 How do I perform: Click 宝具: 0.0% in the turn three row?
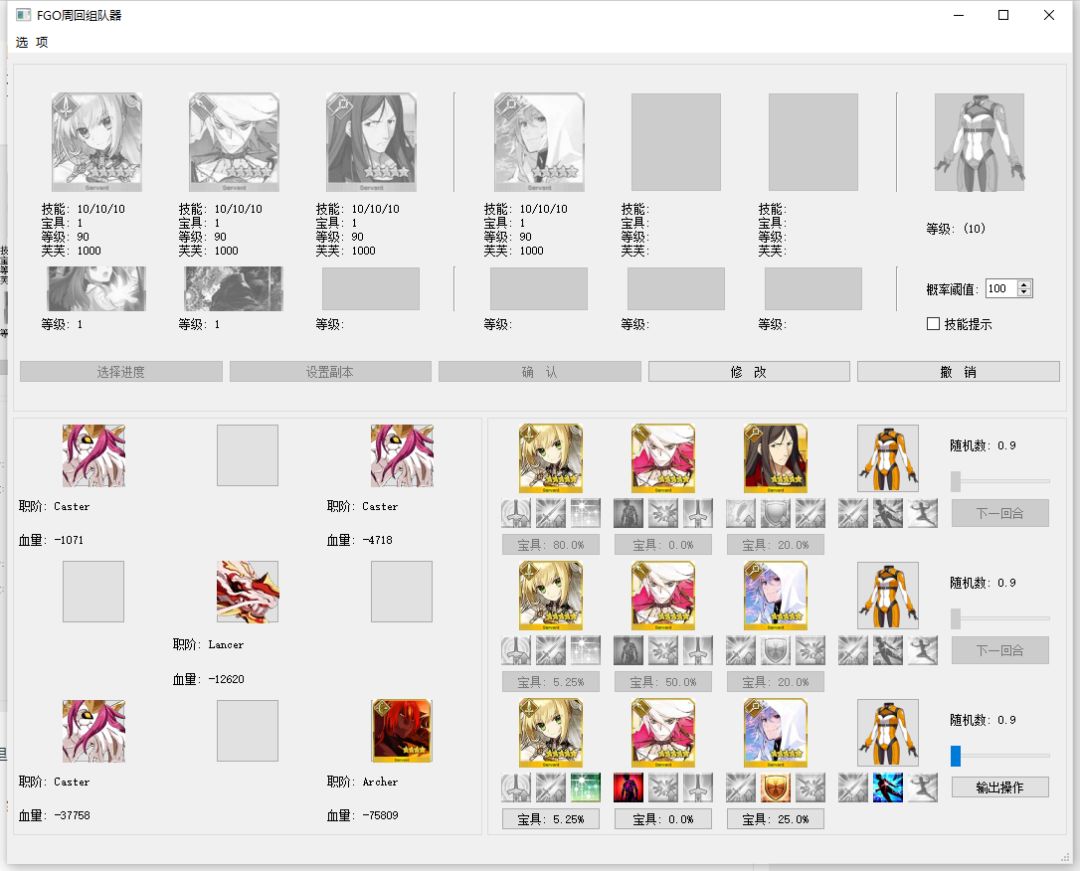point(663,819)
